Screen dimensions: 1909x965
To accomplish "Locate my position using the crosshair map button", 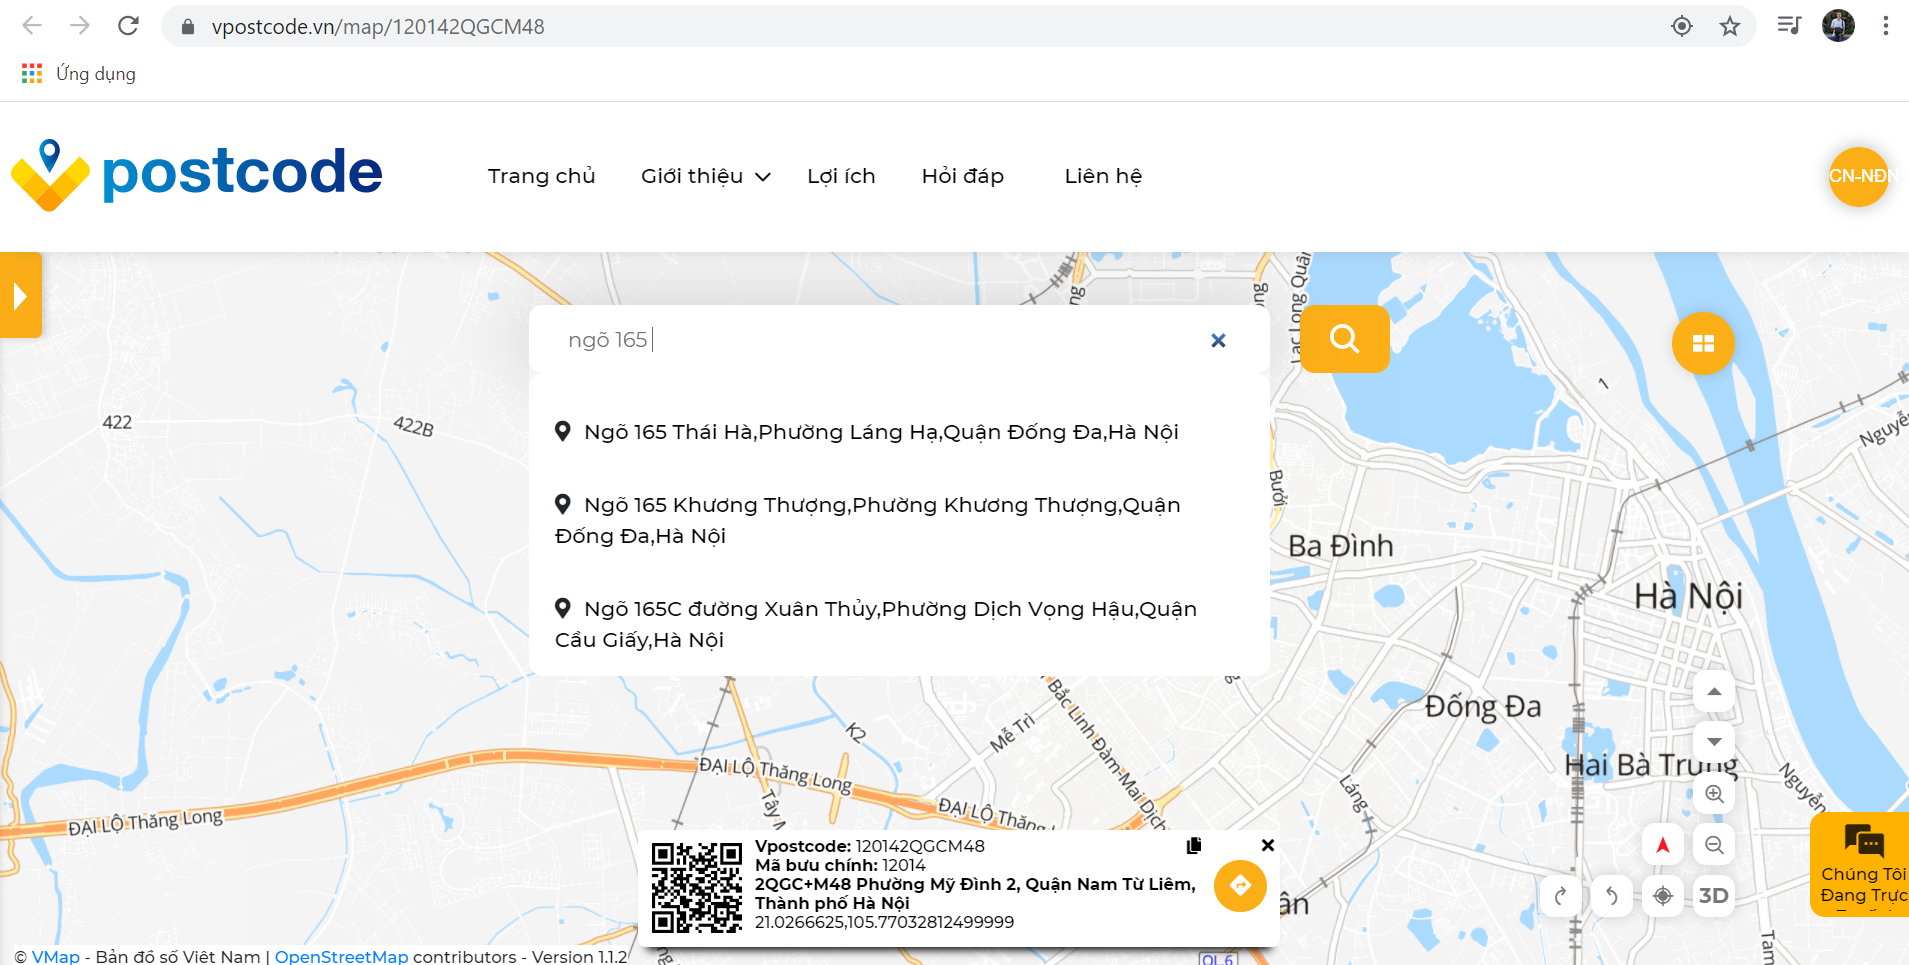I will coord(1663,896).
